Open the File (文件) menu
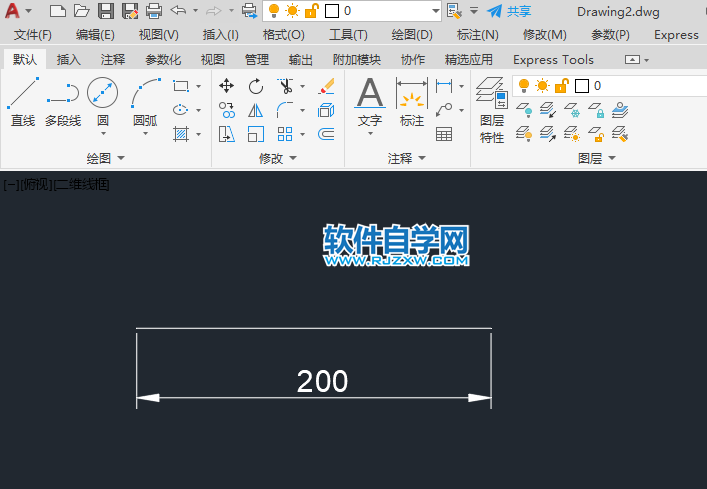The height and width of the screenshot is (489, 707). coord(32,35)
